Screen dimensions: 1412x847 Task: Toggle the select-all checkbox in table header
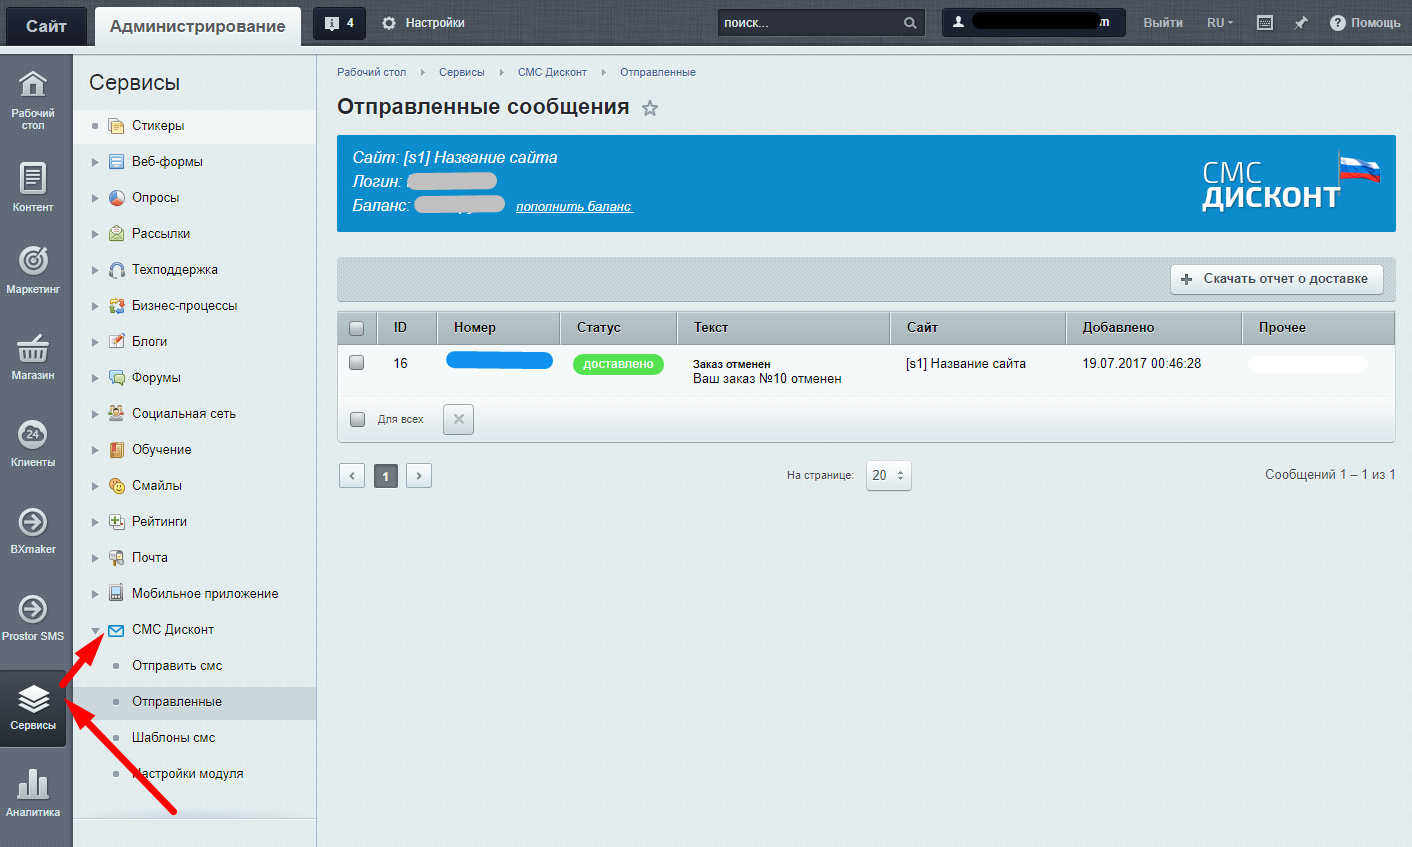[357, 328]
